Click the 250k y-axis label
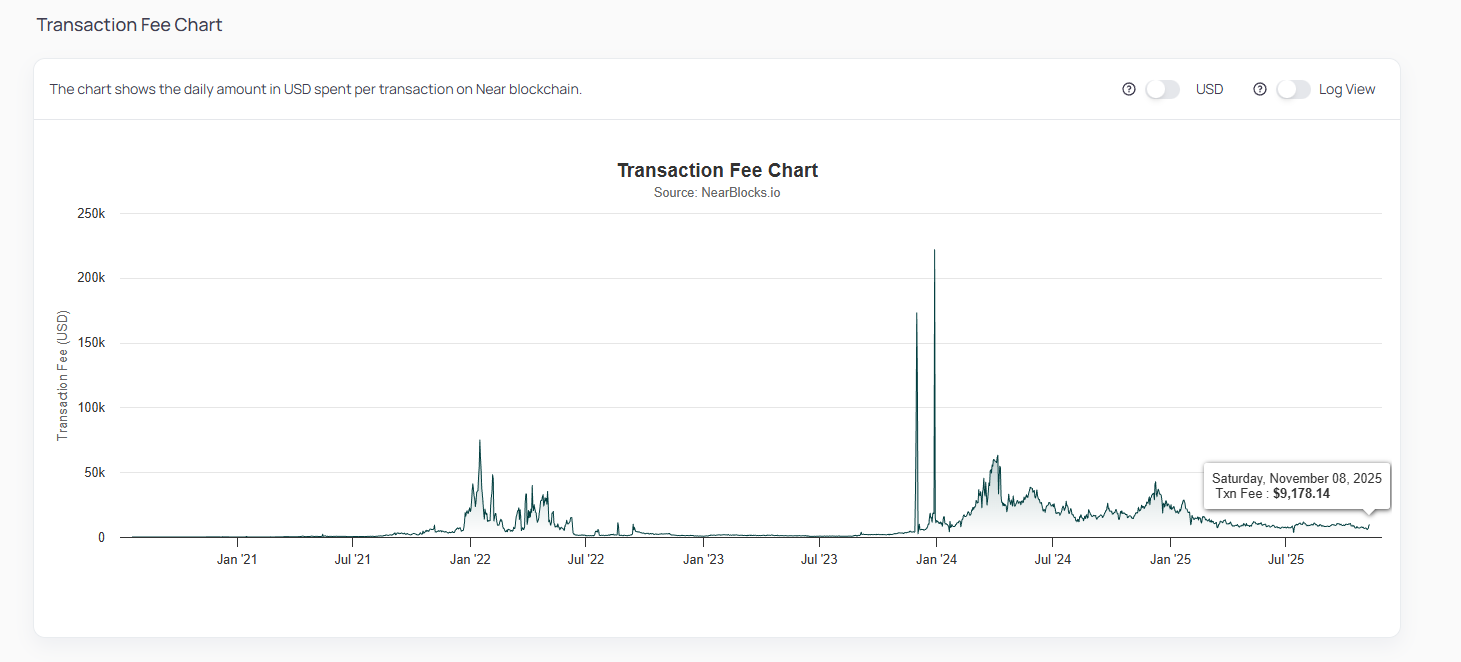Viewport: 1461px width, 662px height. point(91,214)
